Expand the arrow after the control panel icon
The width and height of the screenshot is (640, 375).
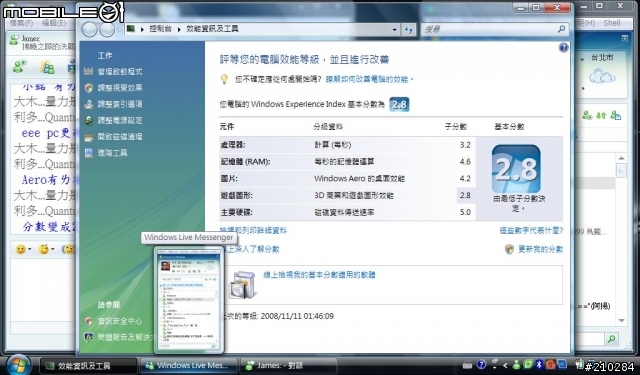142,29
